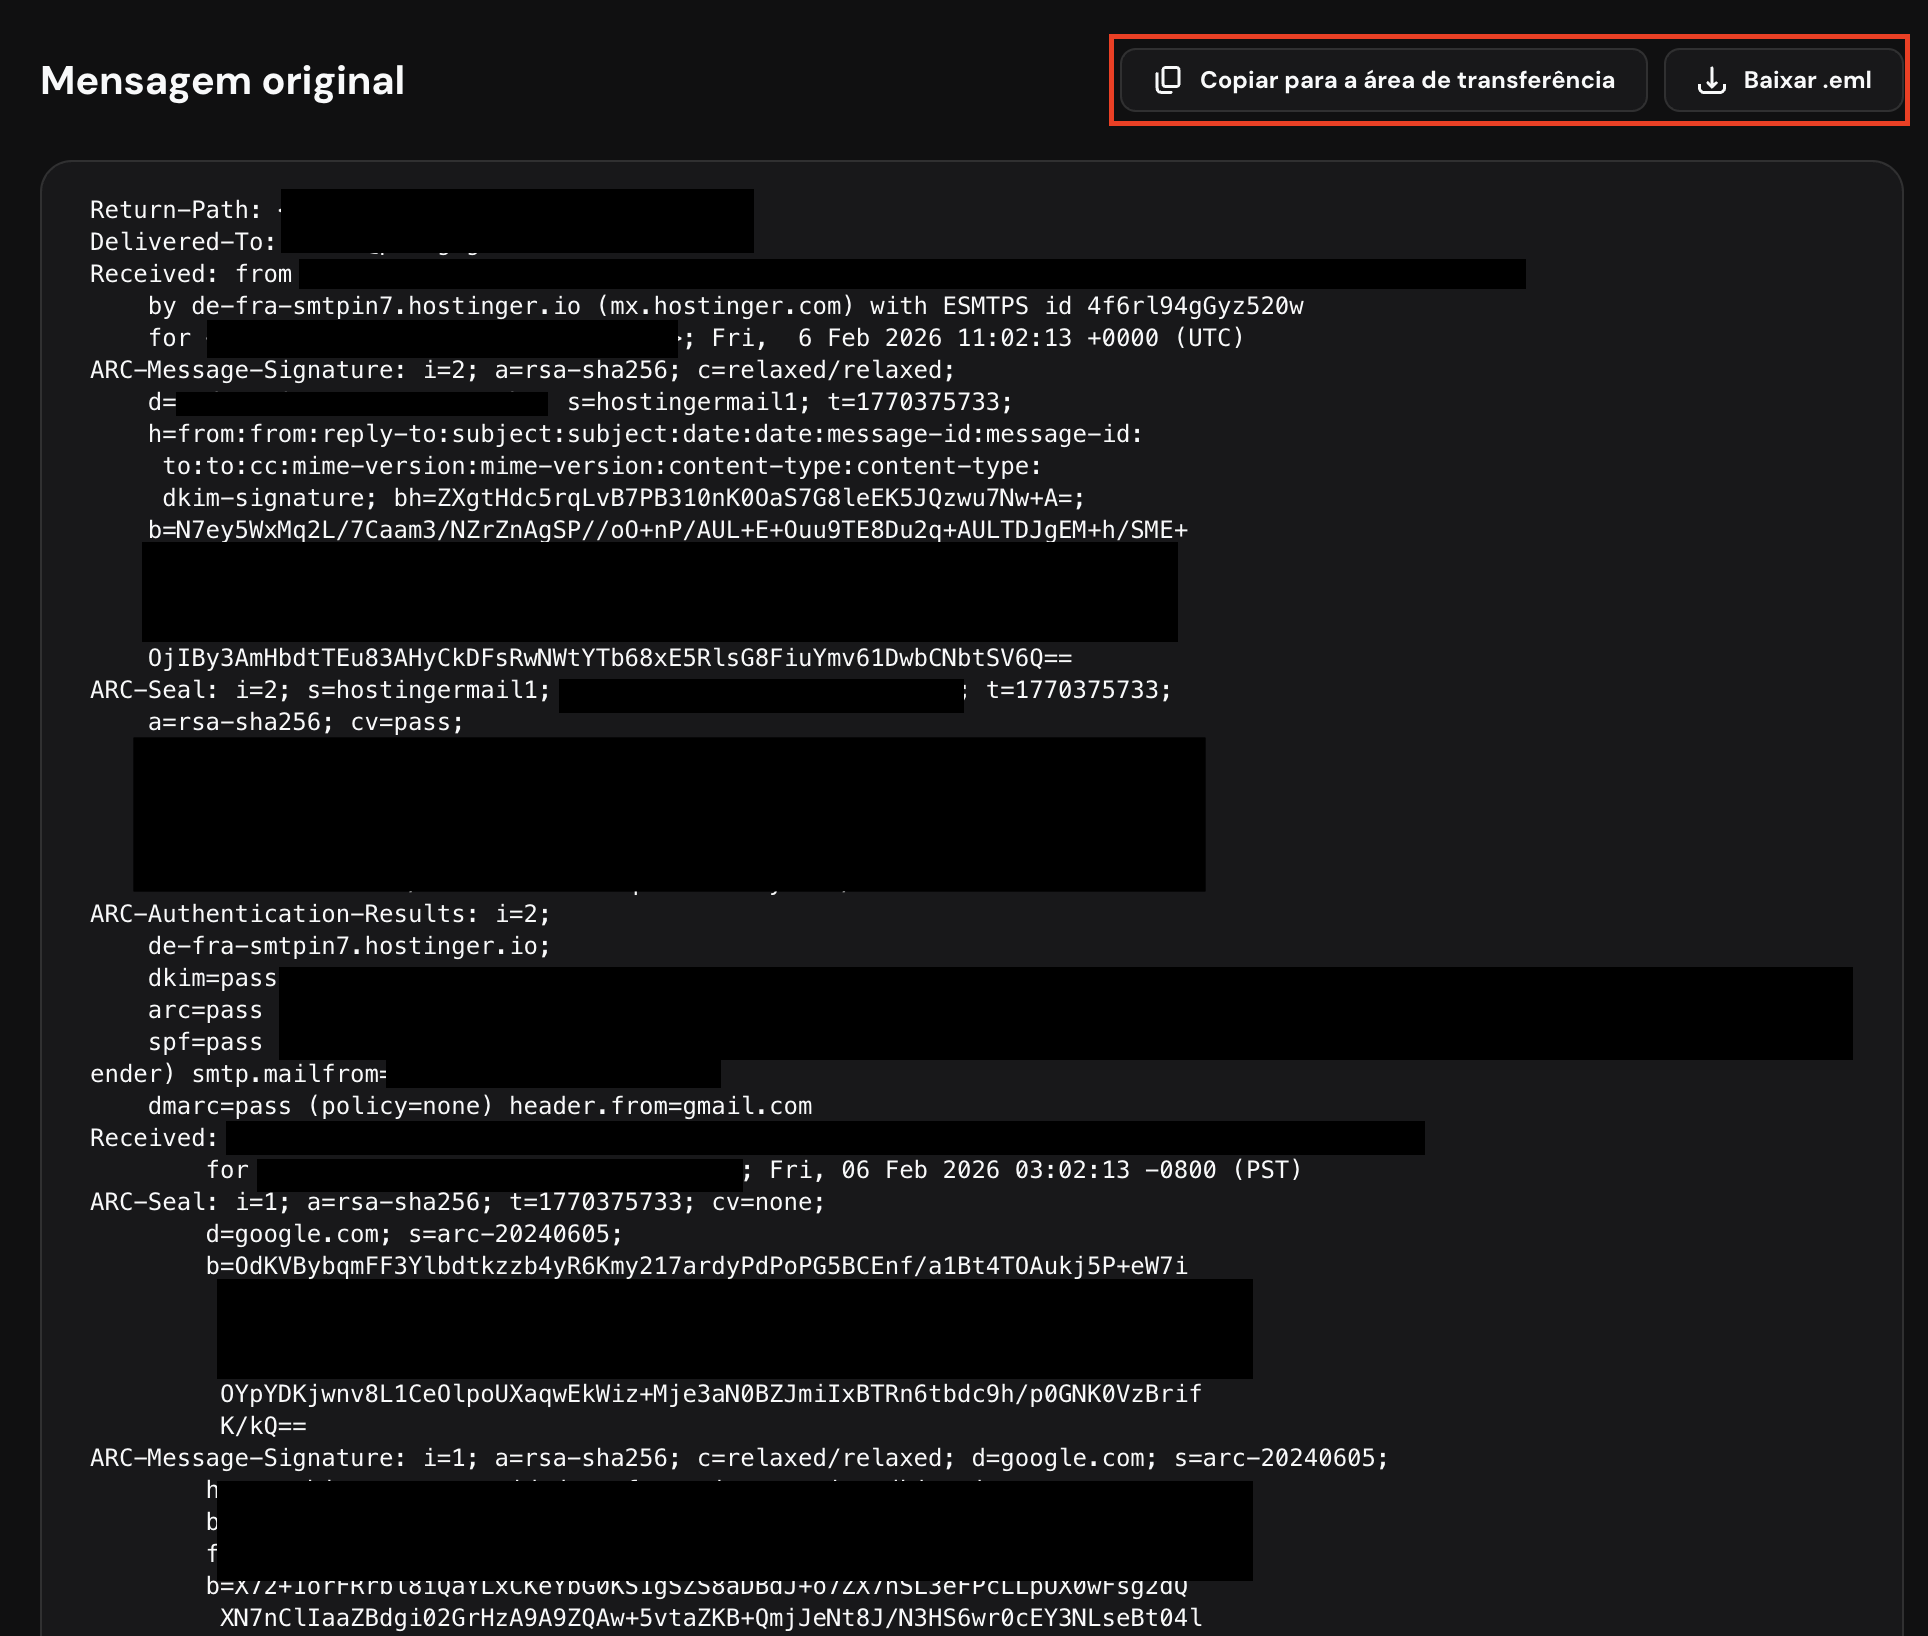Click the download arrow icon beside 'Baixar .eml'
Image resolution: width=1928 pixels, height=1636 pixels.
1712,80
